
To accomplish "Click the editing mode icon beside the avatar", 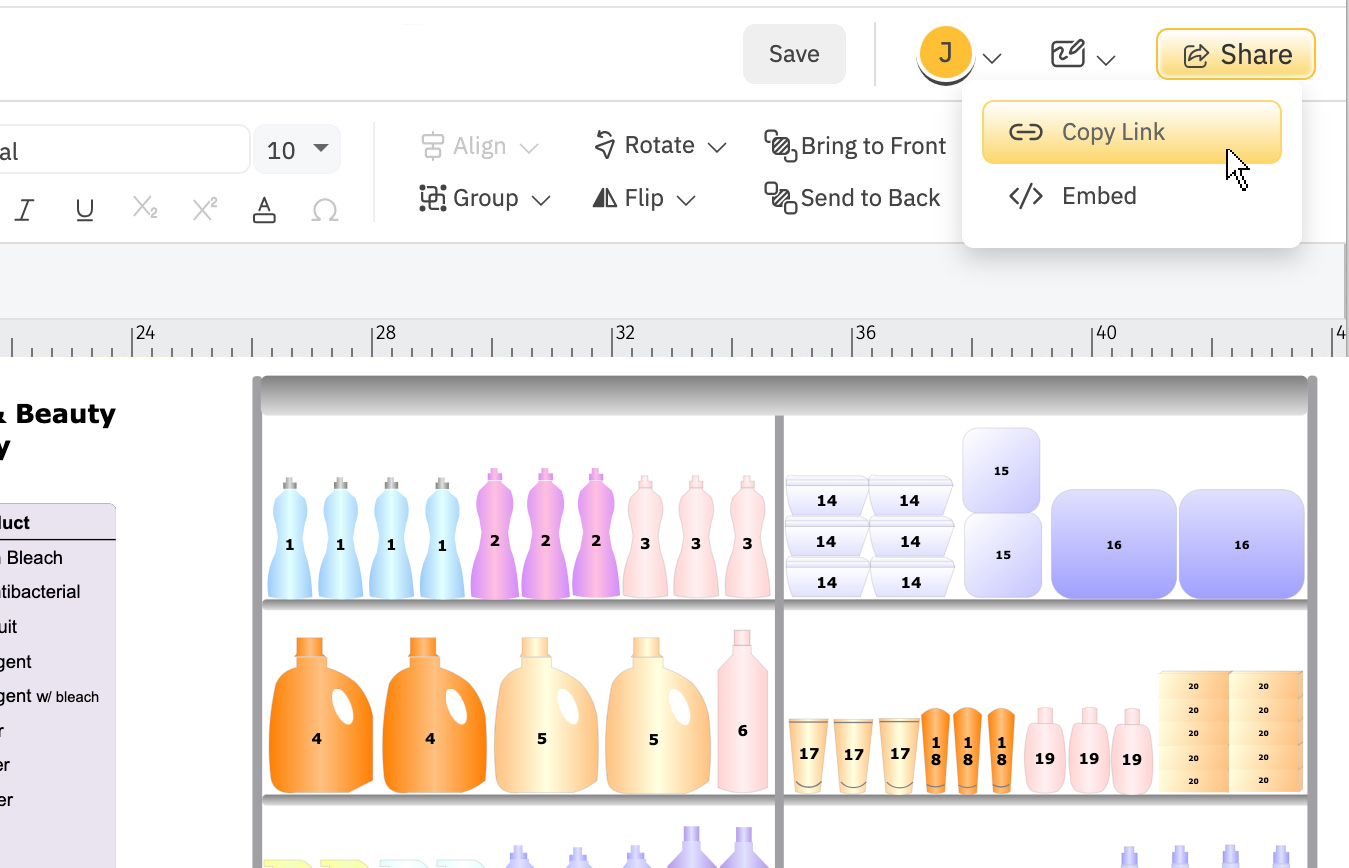I will tap(1067, 53).
